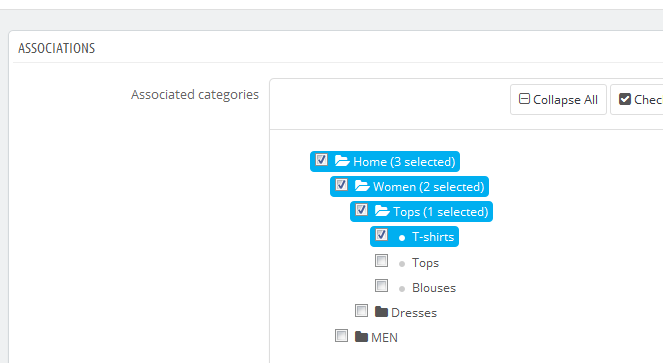The width and height of the screenshot is (663, 363).
Task: Click the bullet icon beside T-shirts
Action: (x=402, y=239)
